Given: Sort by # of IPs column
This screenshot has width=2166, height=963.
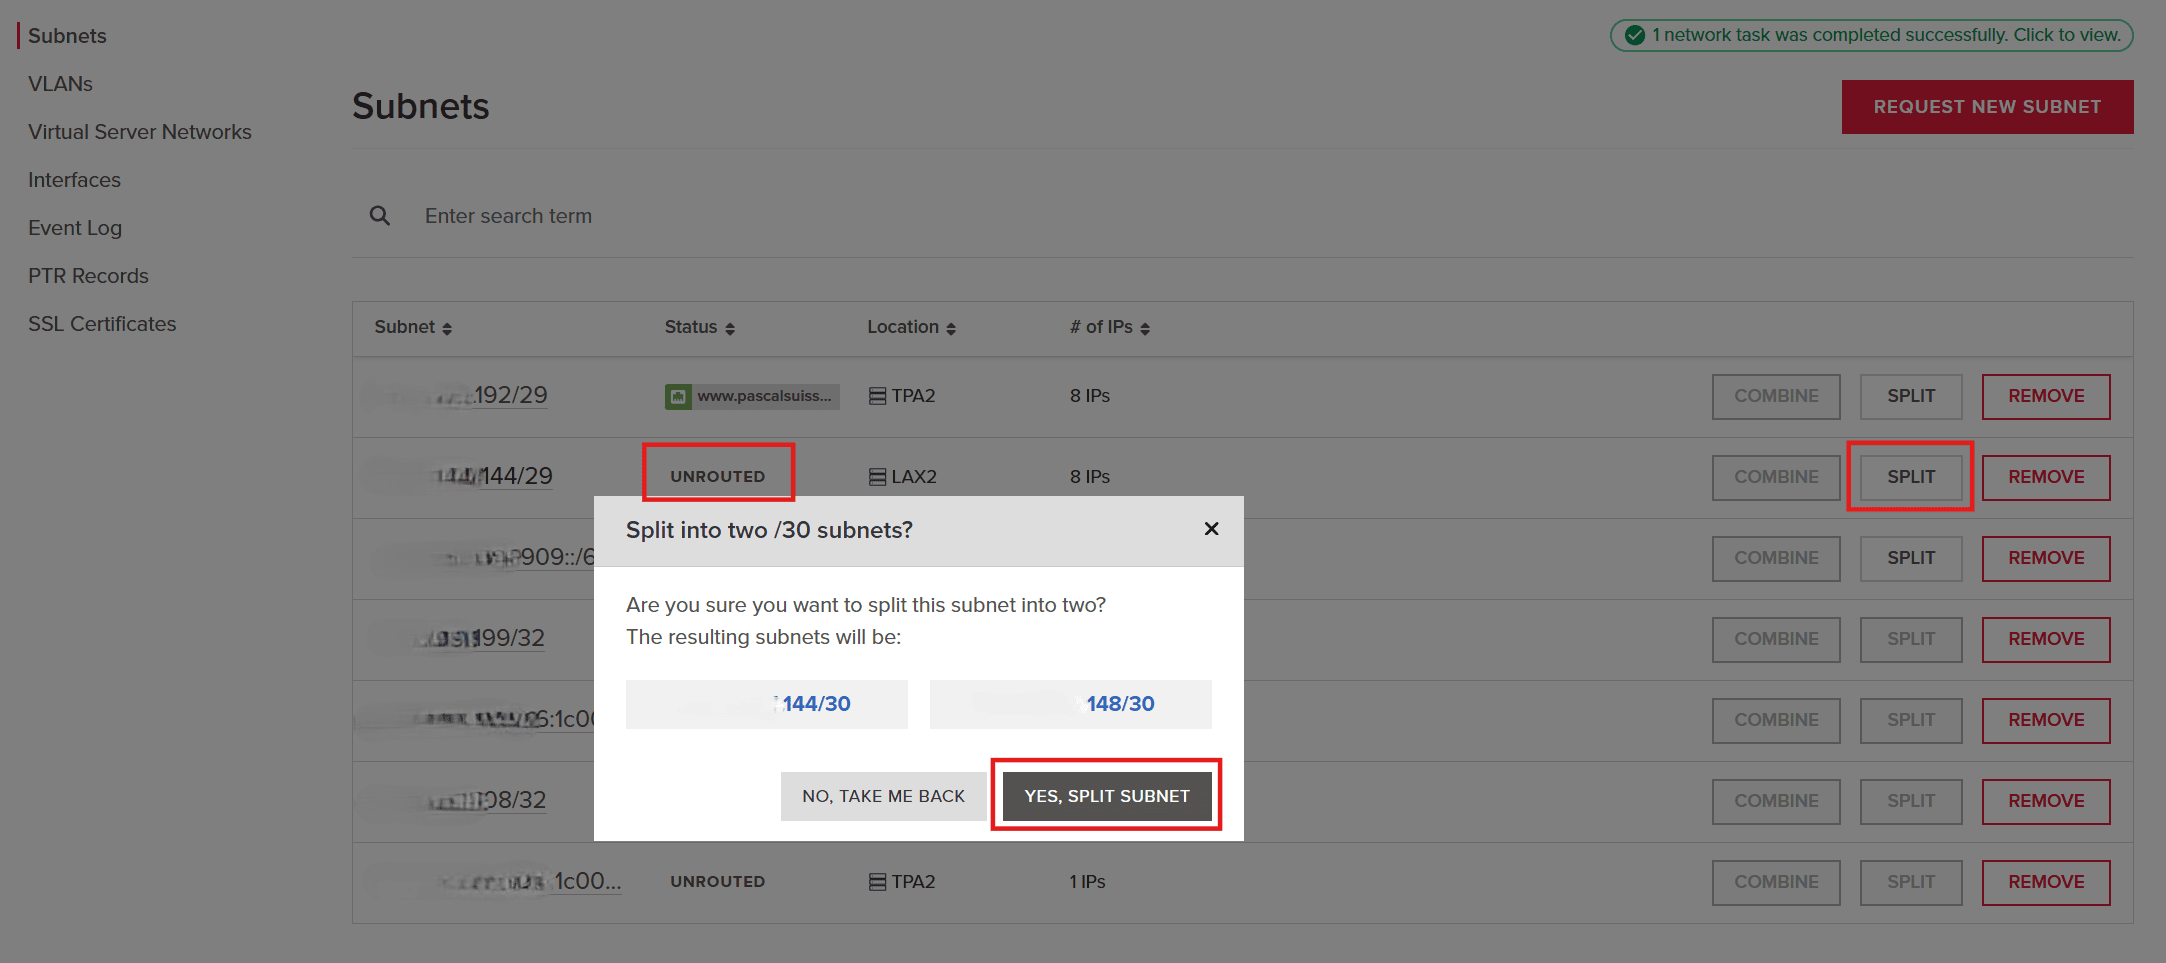Looking at the screenshot, I should click(x=1145, y=328).
